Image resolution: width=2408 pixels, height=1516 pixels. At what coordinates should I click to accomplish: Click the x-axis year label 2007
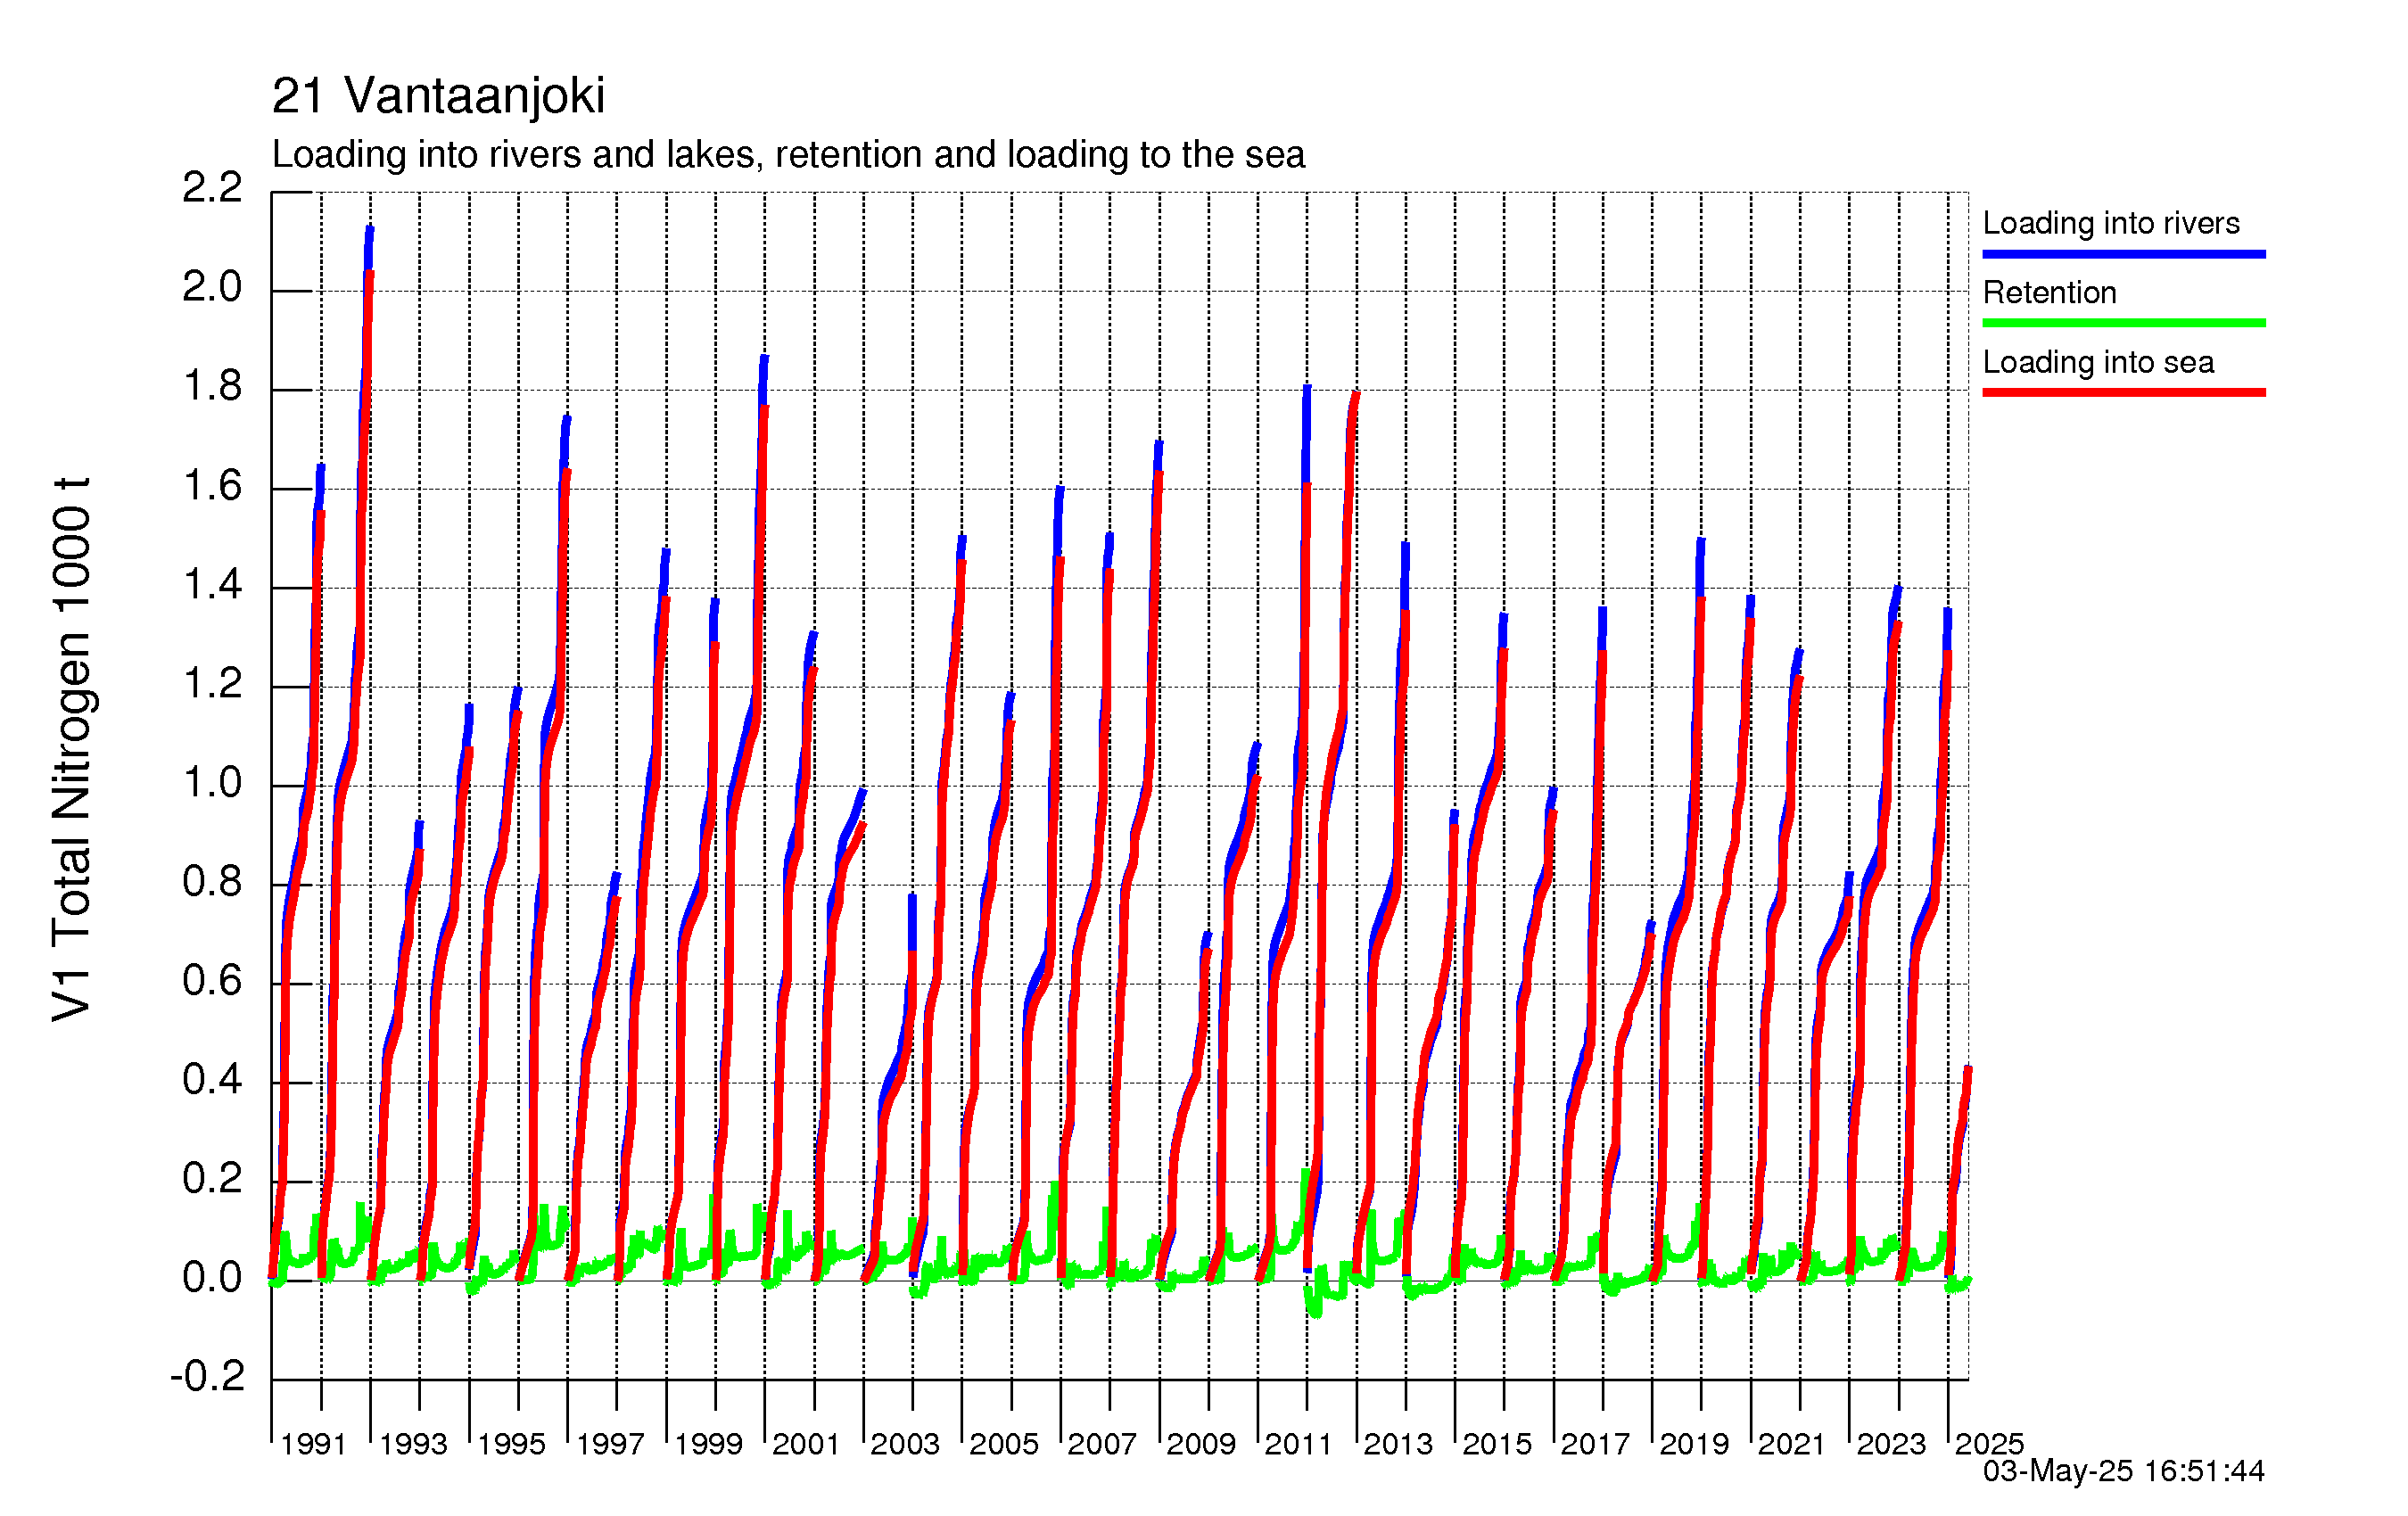(x=1102, y=1444)
